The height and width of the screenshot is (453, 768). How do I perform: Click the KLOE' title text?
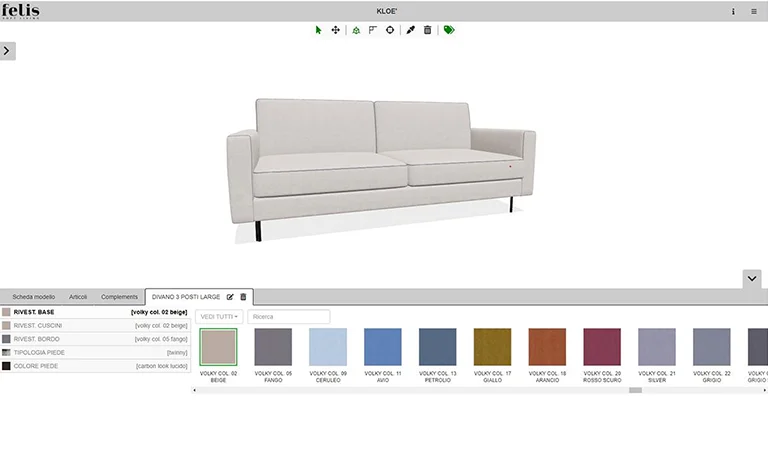coord(387,11)
